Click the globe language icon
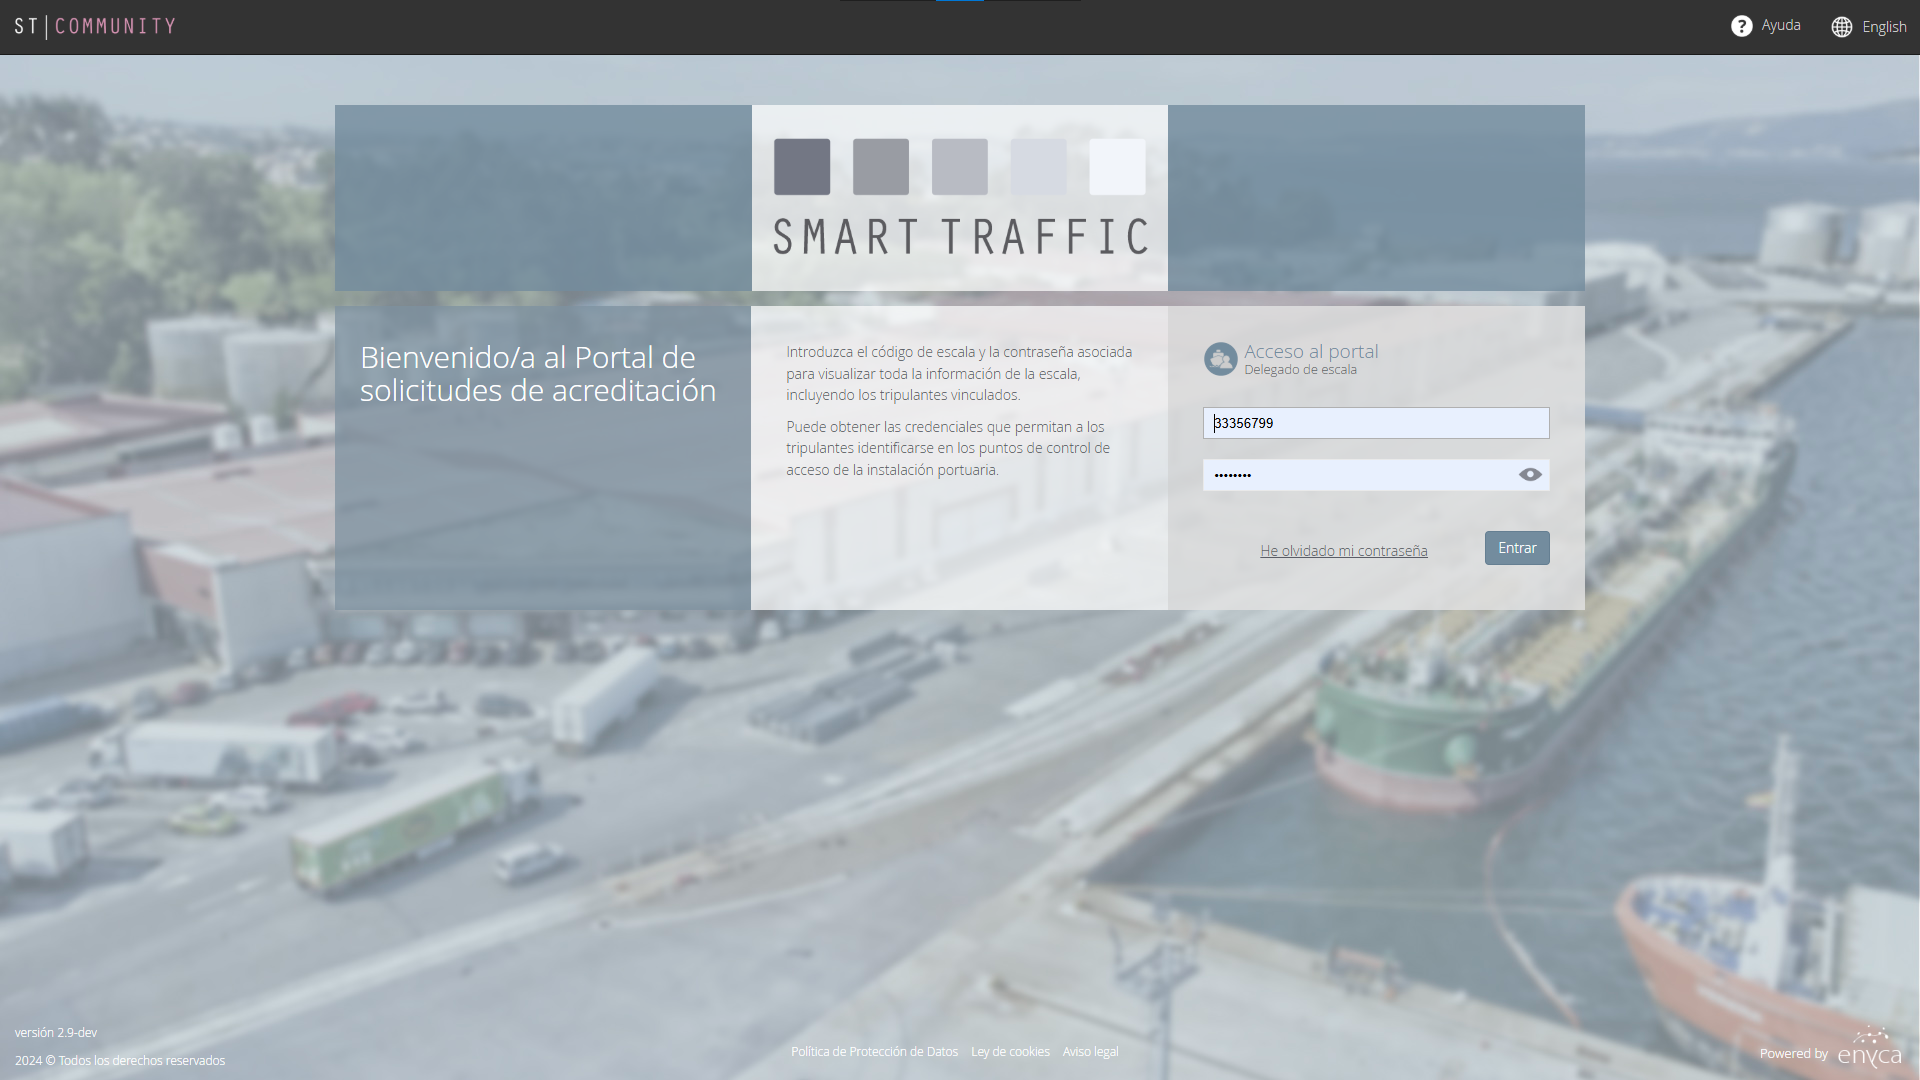This screenshot has width=1920, height=1080. click(1842, 27)
